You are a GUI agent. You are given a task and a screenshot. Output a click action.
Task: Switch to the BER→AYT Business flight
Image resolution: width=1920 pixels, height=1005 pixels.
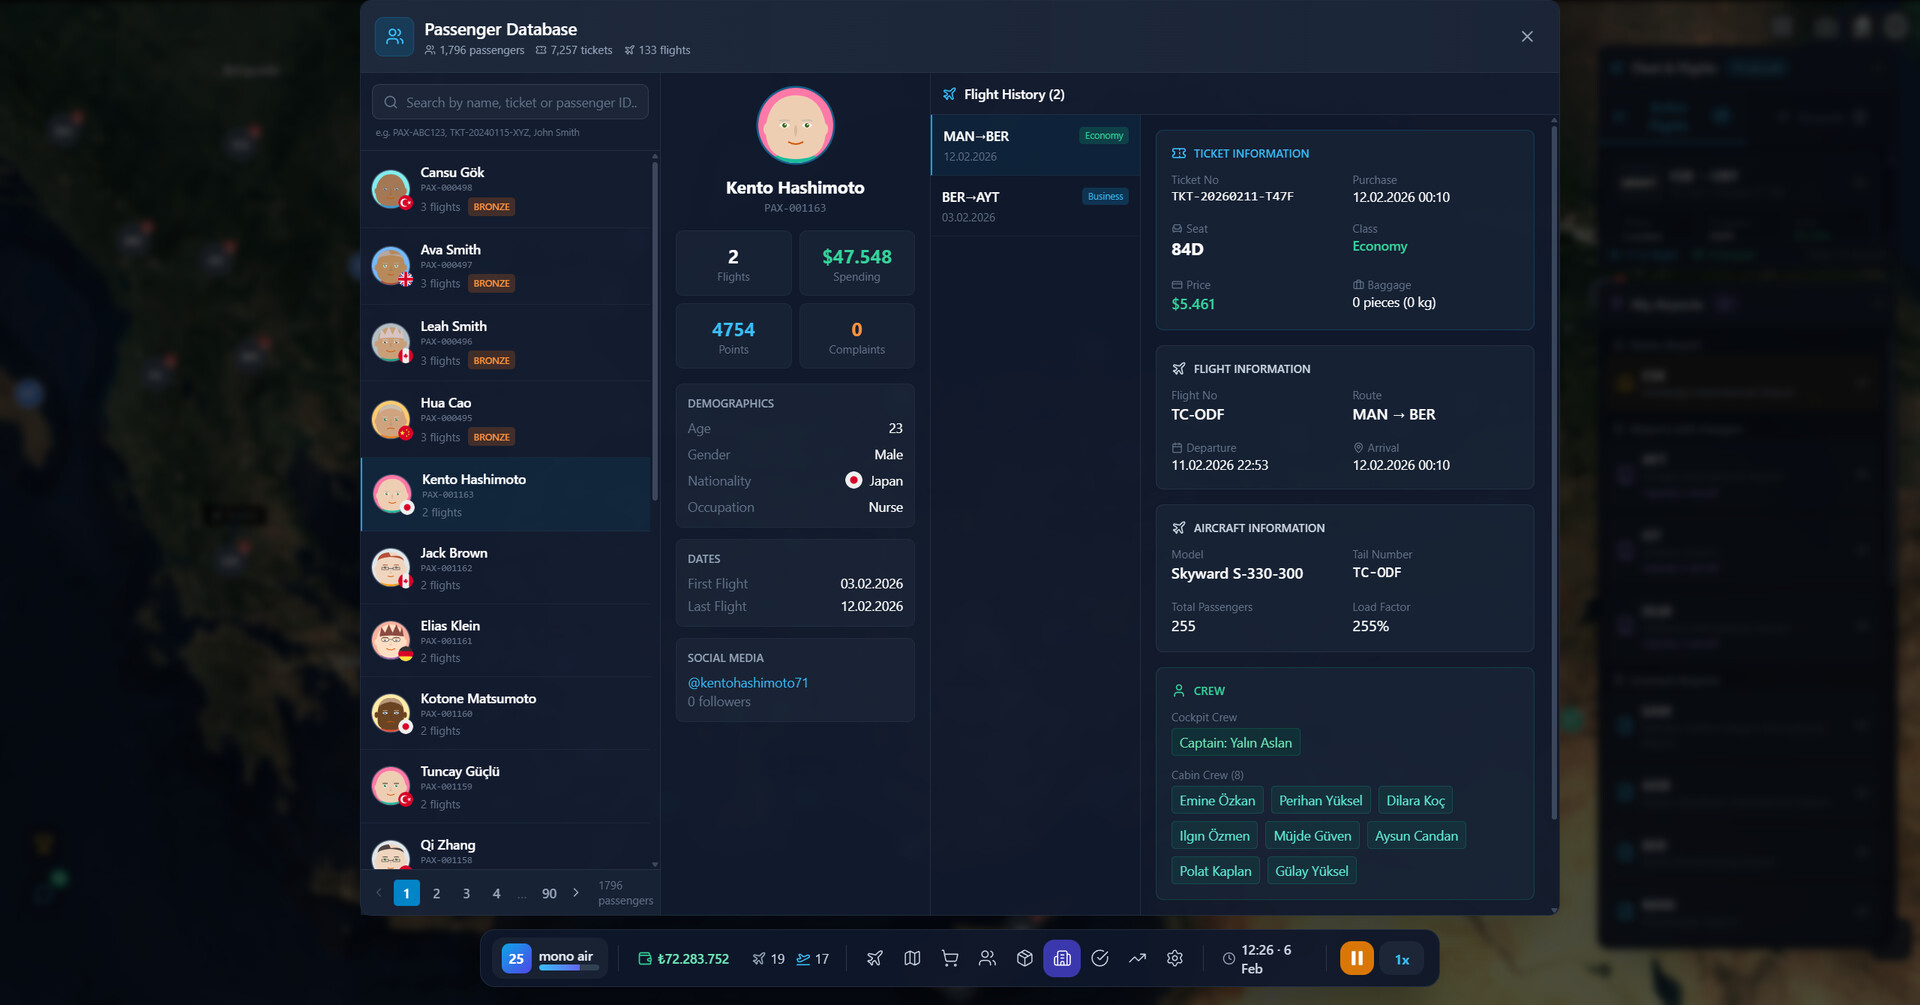click(1033, 206)
